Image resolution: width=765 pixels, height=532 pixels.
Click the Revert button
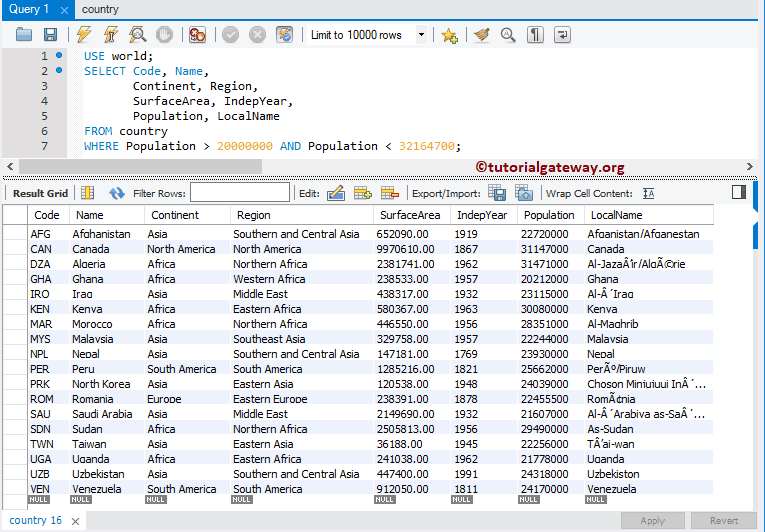(724, 521)
